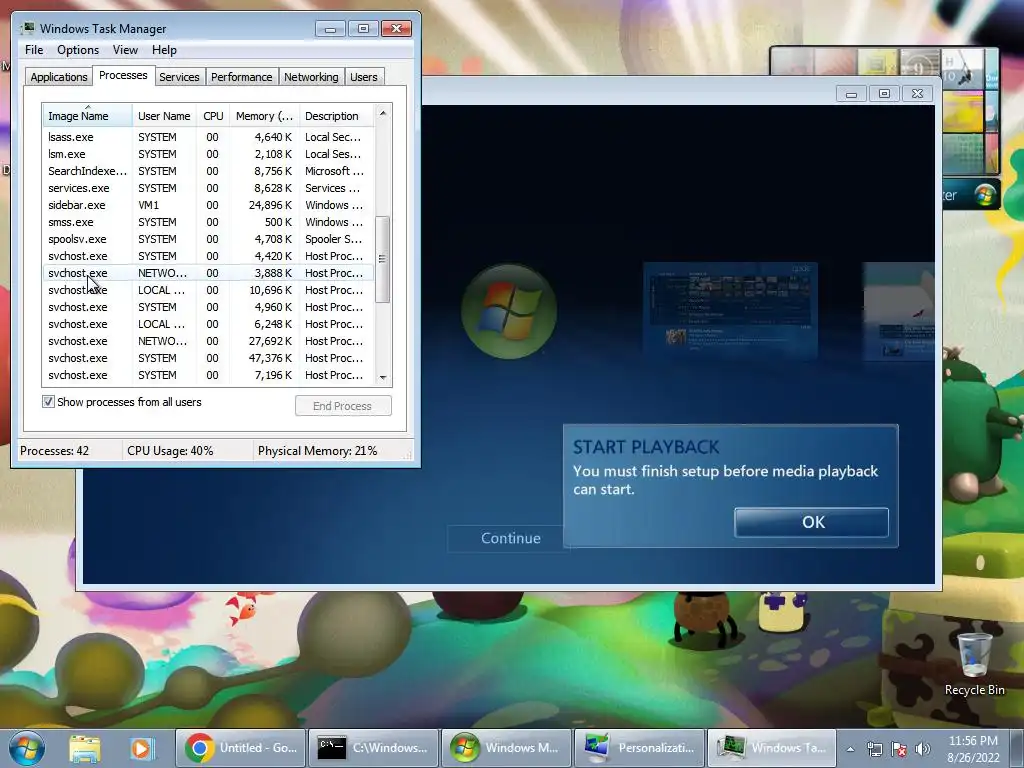Select svchost.exe using 7,196 K memory
The image size is (1024, 768).
coord(208,375)
